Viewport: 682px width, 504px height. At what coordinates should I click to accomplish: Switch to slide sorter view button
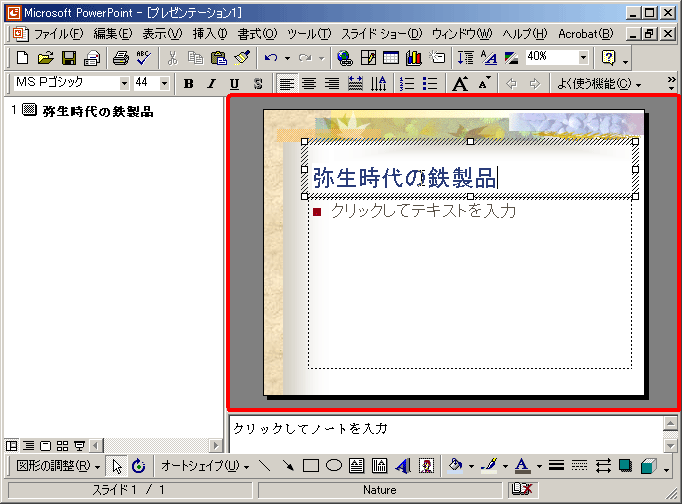[x=62, y=446]
